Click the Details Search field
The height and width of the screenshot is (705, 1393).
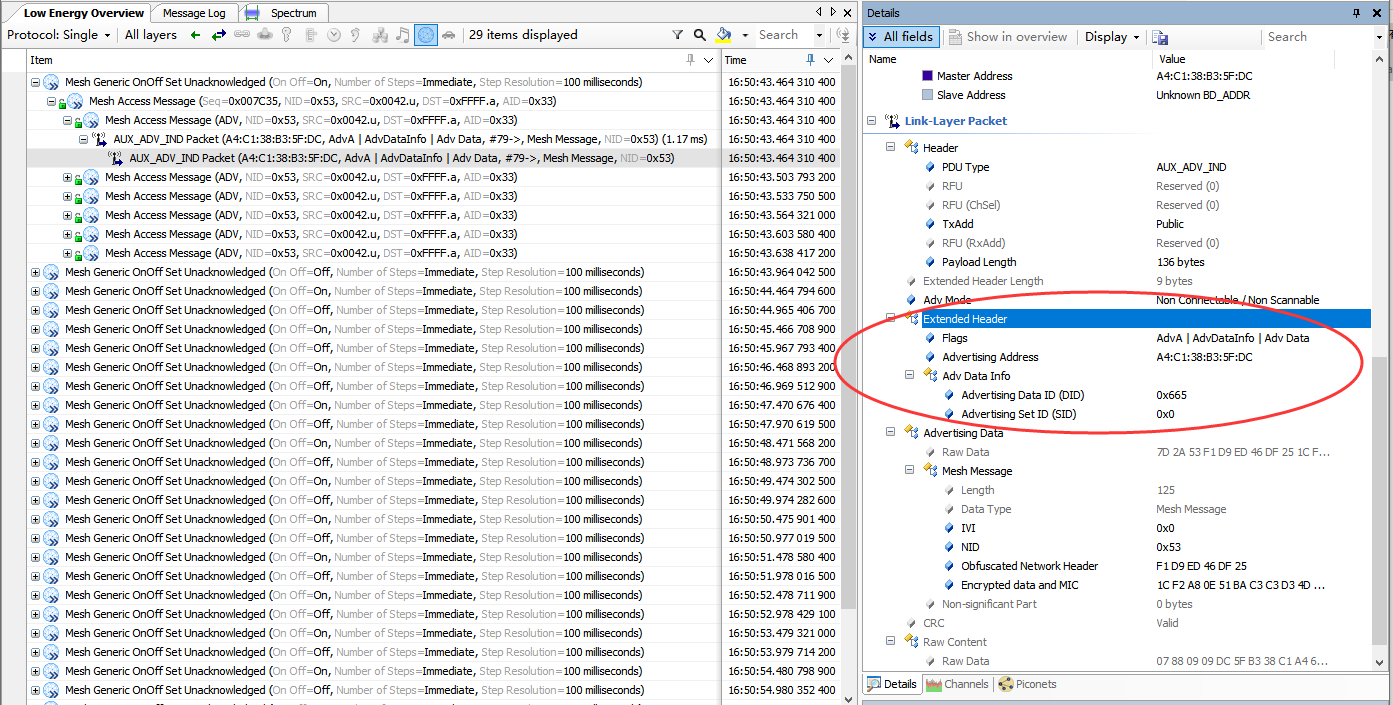[1317, 37]
